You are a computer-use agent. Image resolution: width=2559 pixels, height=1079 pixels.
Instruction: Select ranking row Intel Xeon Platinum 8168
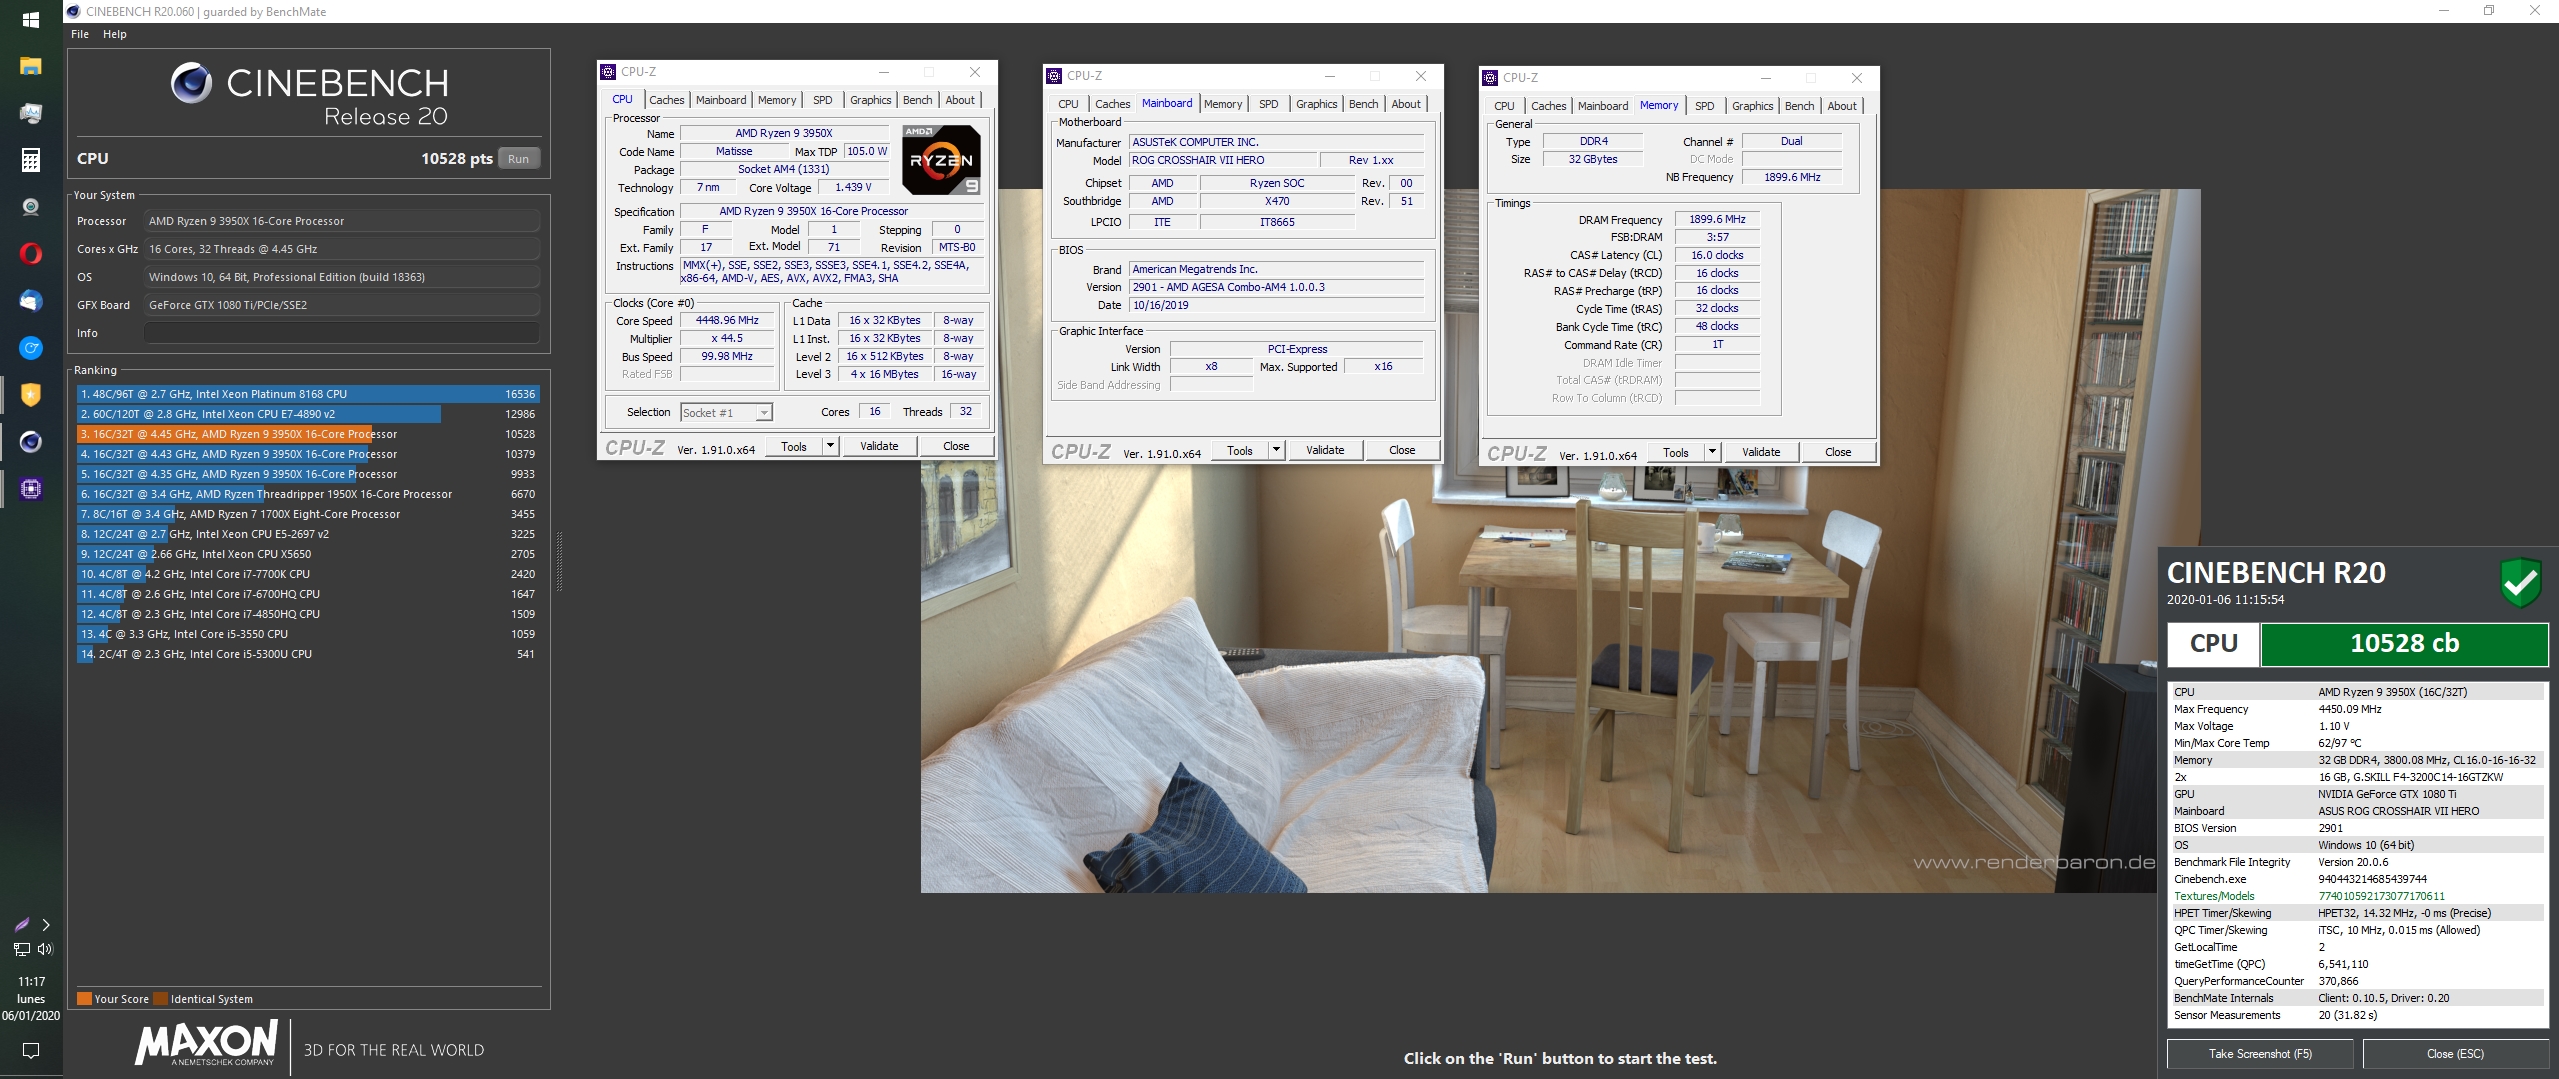[x=309, y=394]
